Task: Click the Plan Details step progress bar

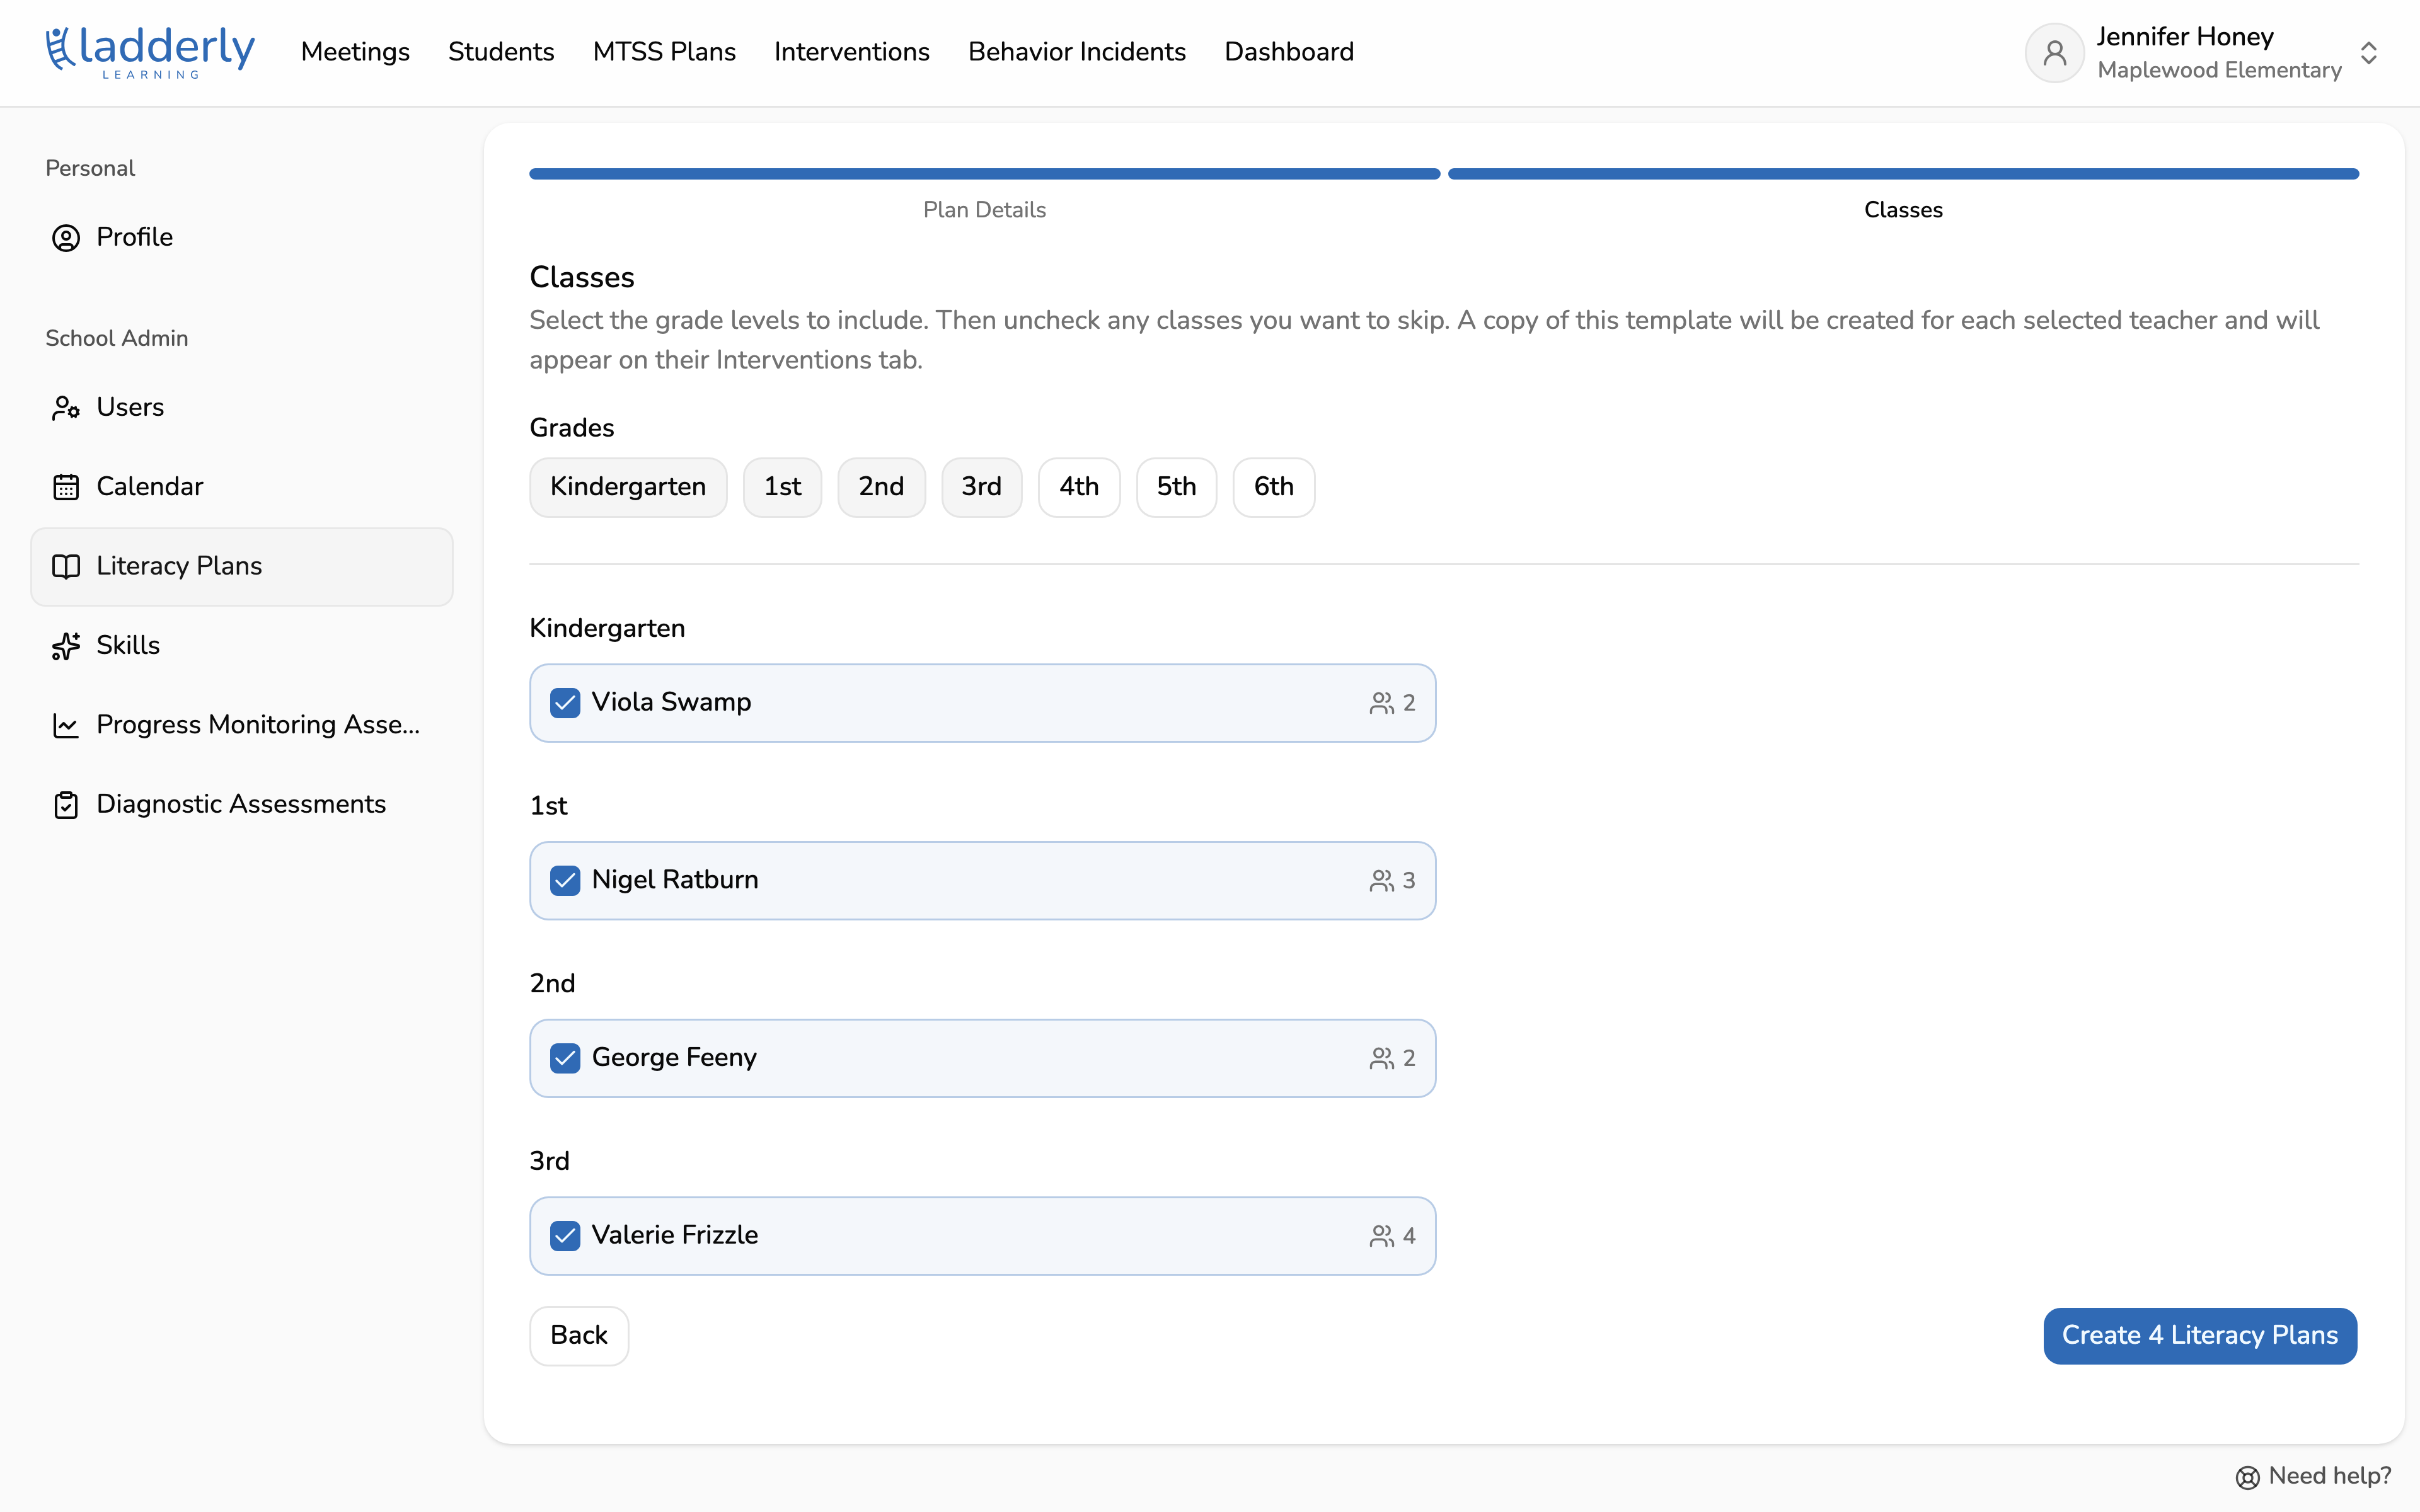Action: click(985, 174)
